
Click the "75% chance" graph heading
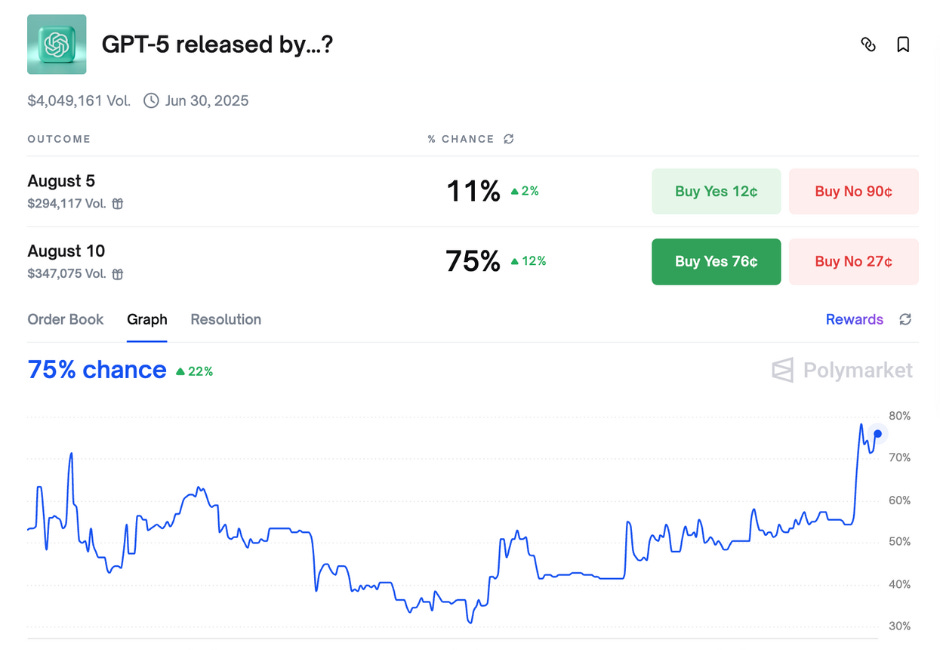(x=97, y=370)
